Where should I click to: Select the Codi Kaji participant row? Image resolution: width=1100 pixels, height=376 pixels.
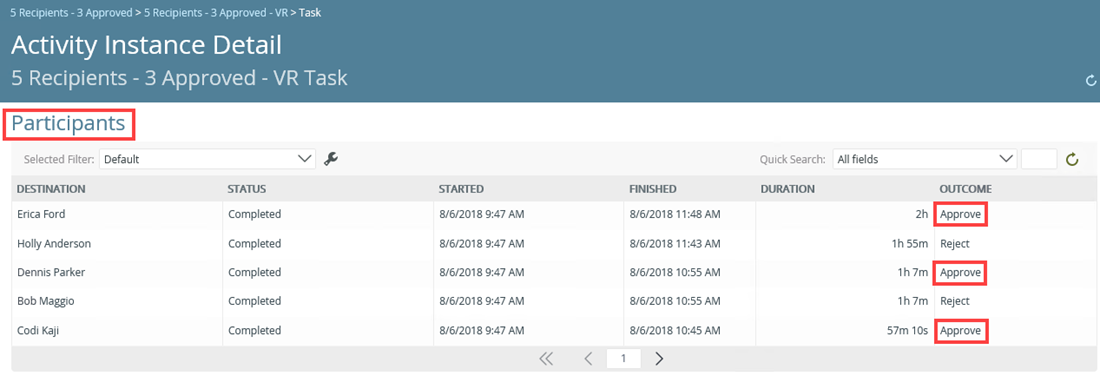coord(549,330)
